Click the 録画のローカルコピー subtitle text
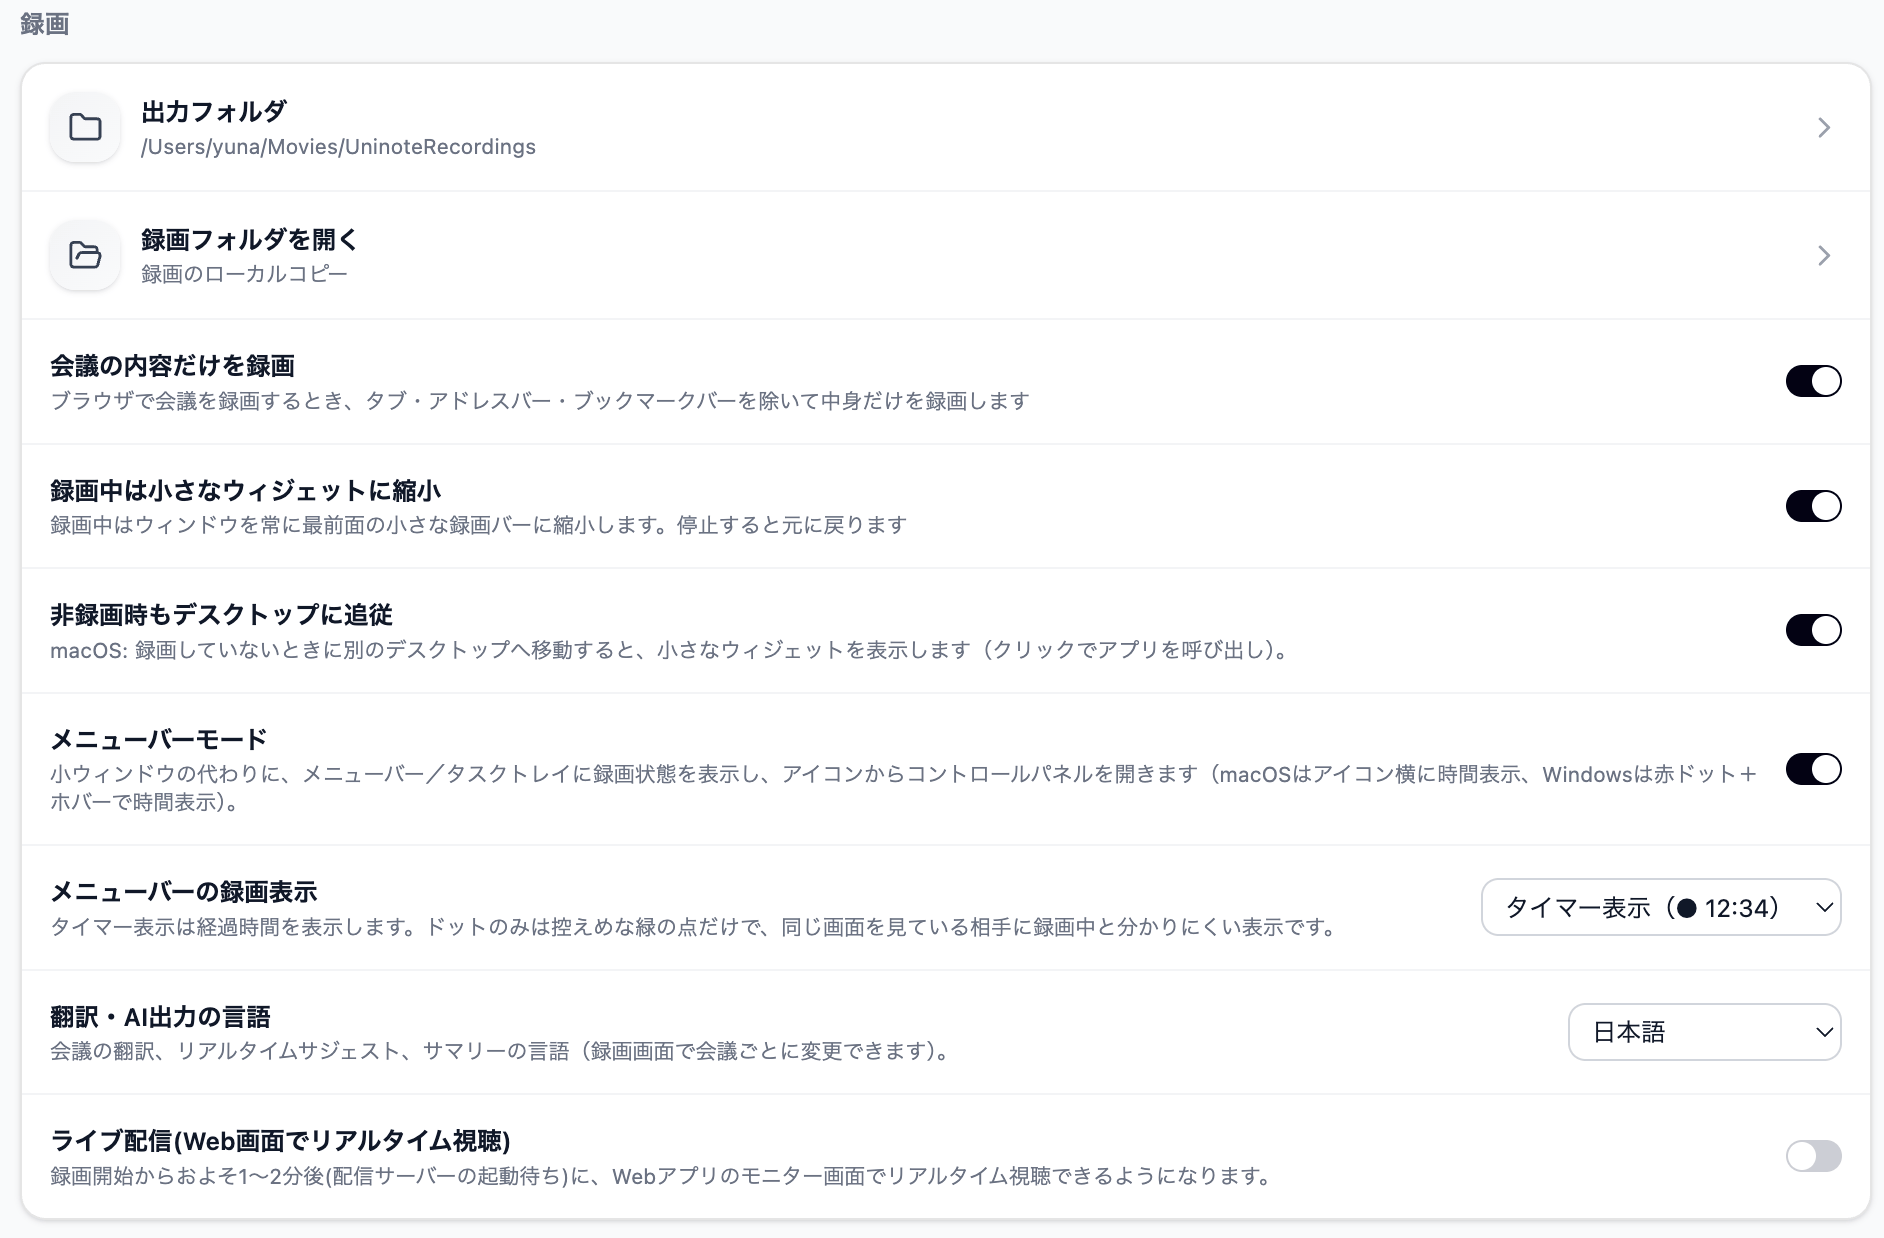1884x1238 pixels. [x=244, y=274]
